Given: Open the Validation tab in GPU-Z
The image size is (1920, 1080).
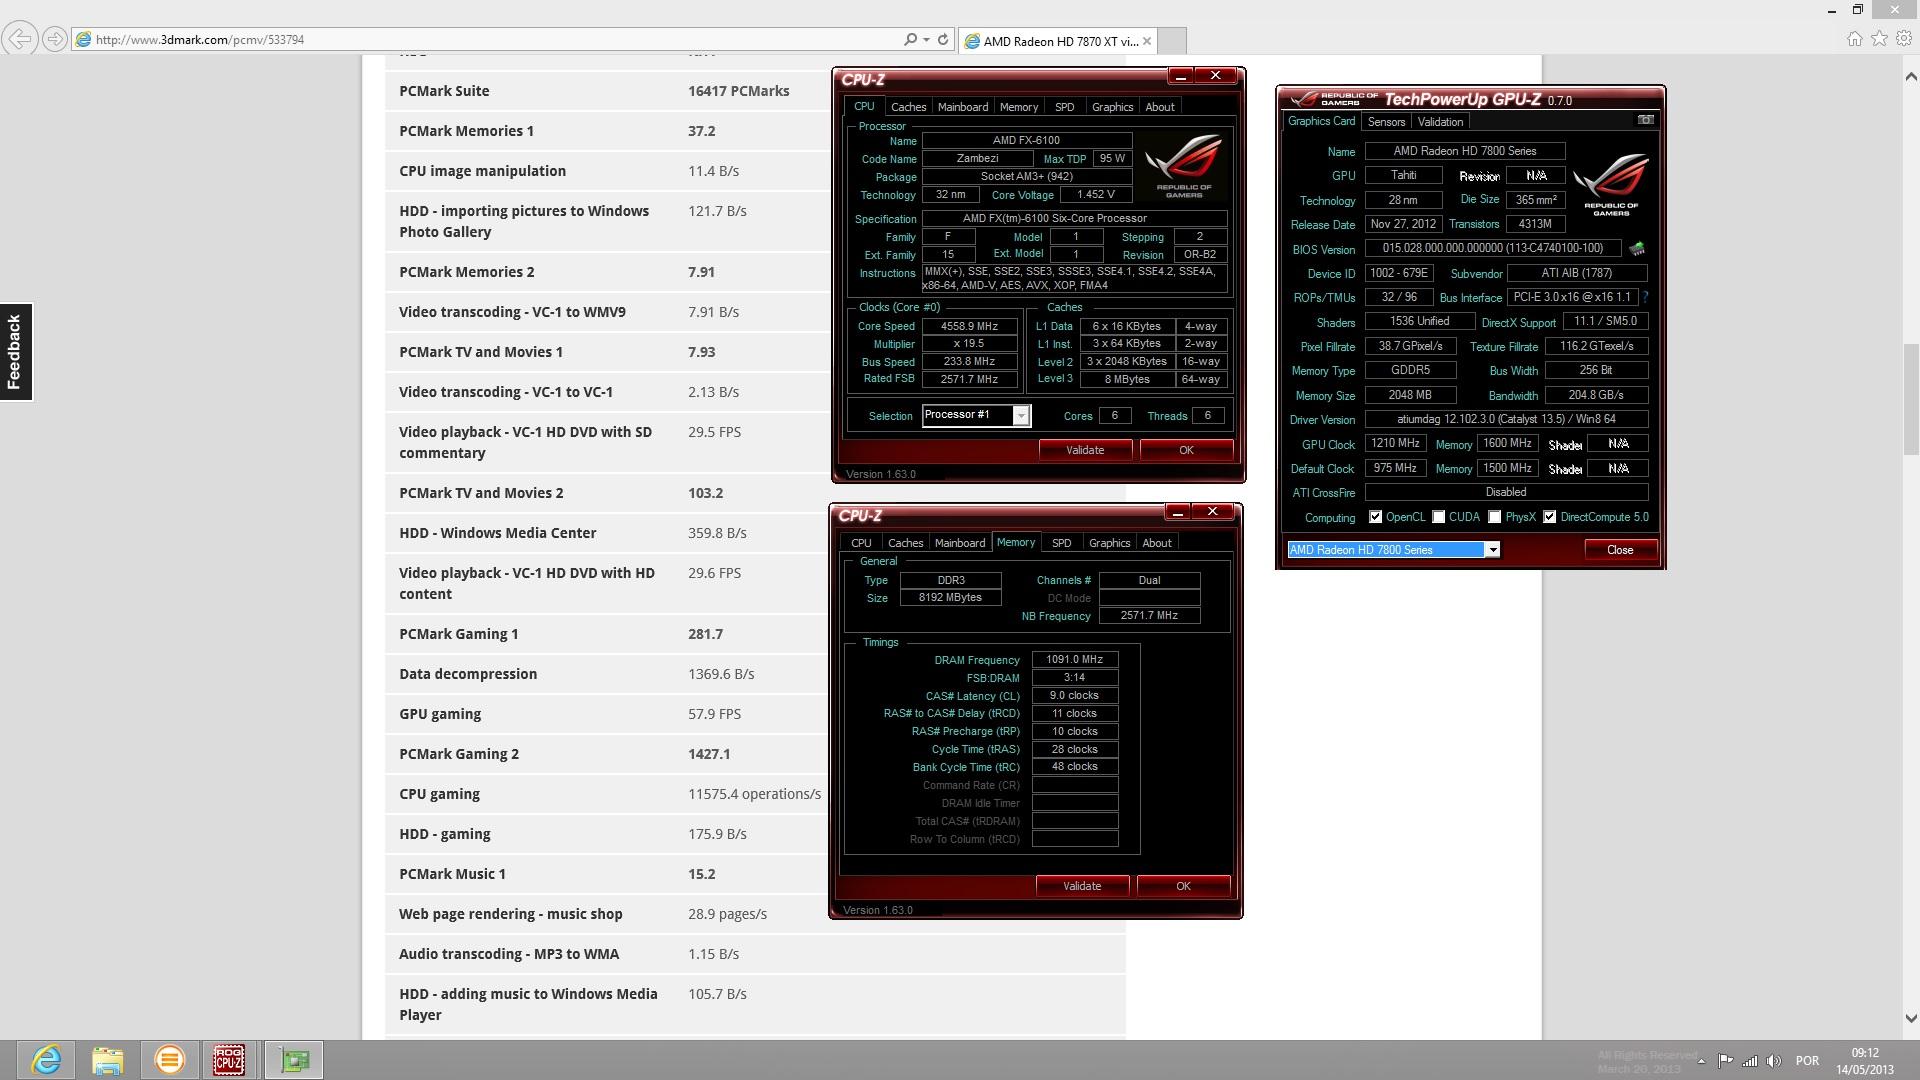Looking at the screenshot, I should click(1440, 122).
